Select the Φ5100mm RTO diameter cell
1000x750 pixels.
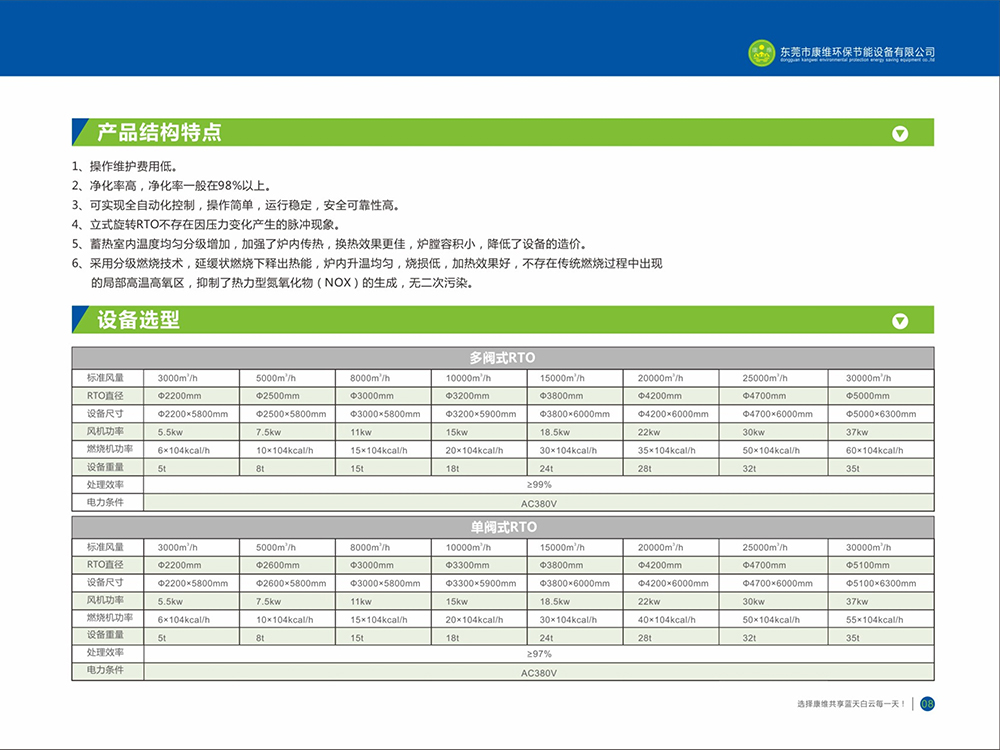(866, 565)
